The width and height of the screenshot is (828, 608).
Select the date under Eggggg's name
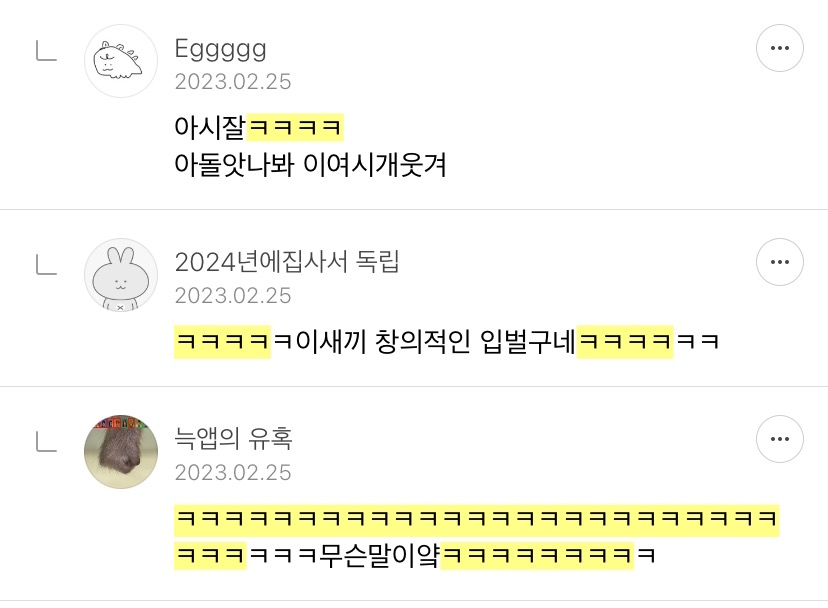point(233,82)
